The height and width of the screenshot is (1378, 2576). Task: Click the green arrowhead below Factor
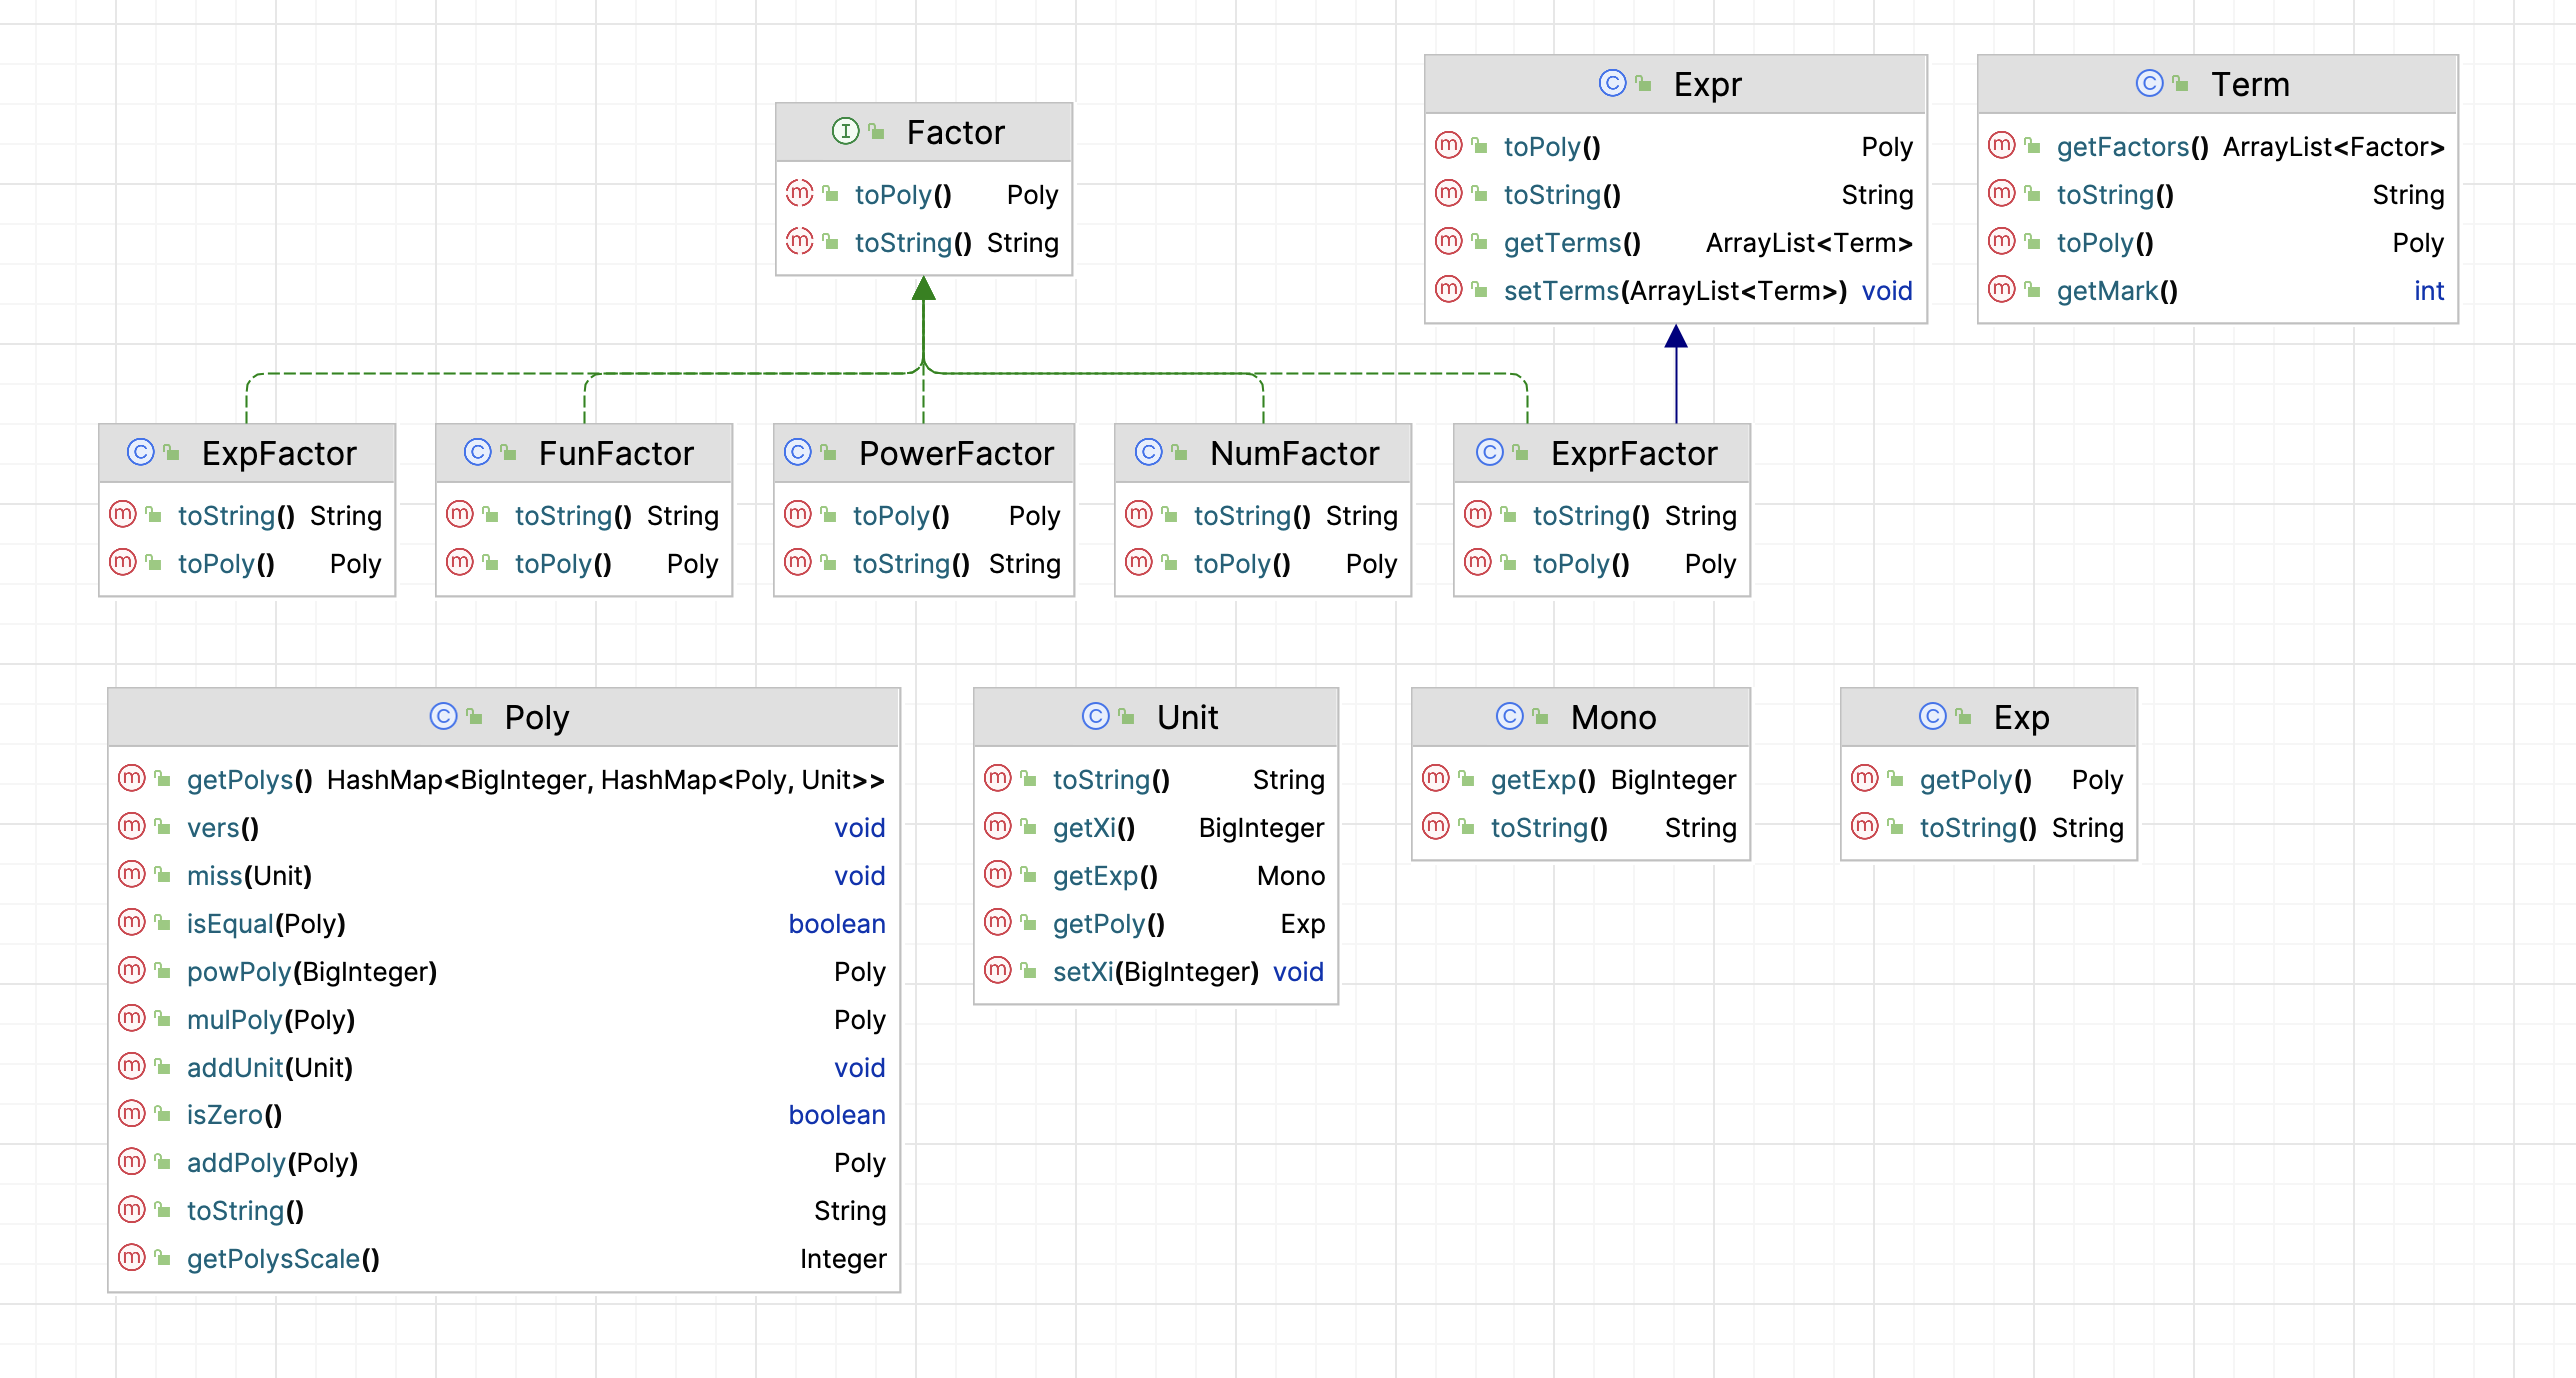pyautogui.click(x=923, y=288)
